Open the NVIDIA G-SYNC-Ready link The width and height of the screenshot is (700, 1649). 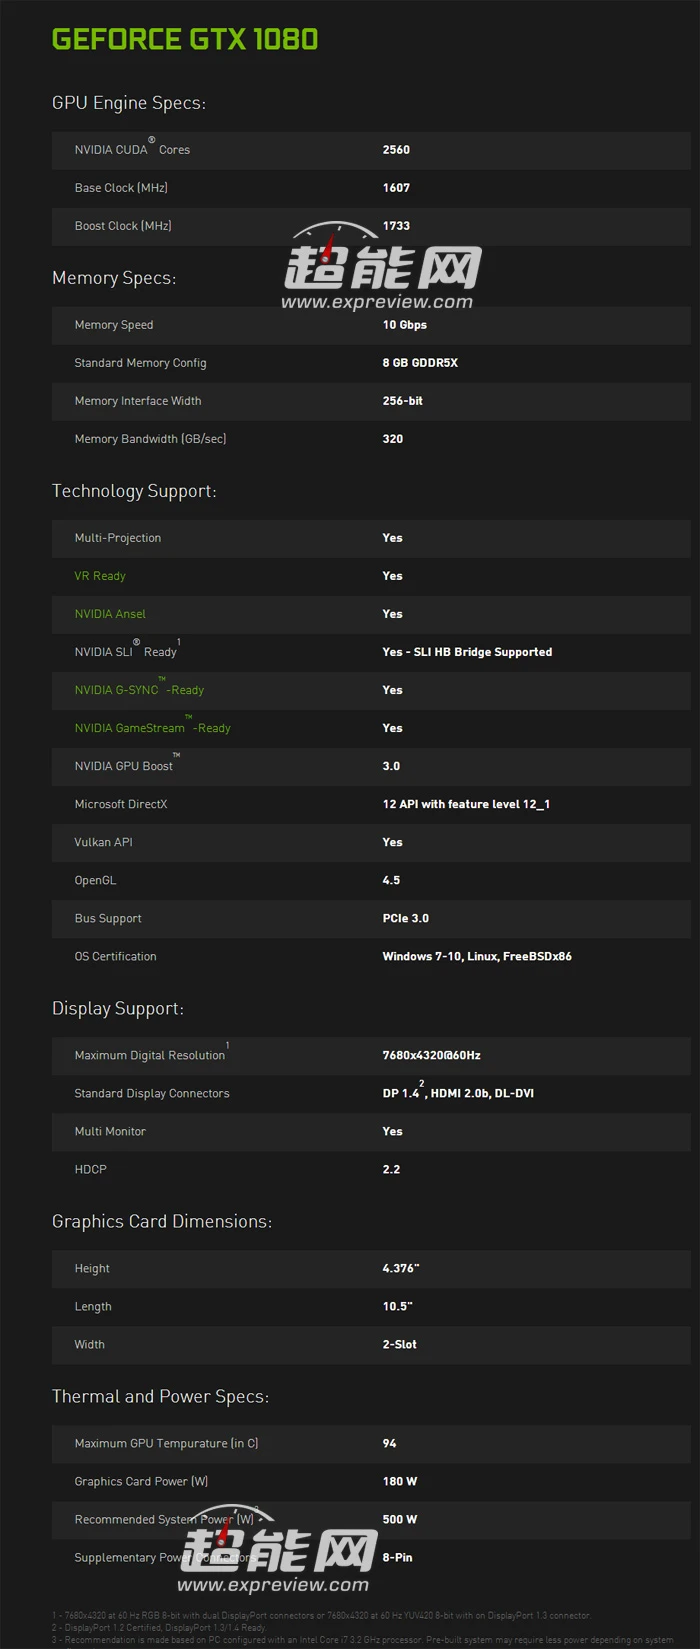click(x=139, y=690)
